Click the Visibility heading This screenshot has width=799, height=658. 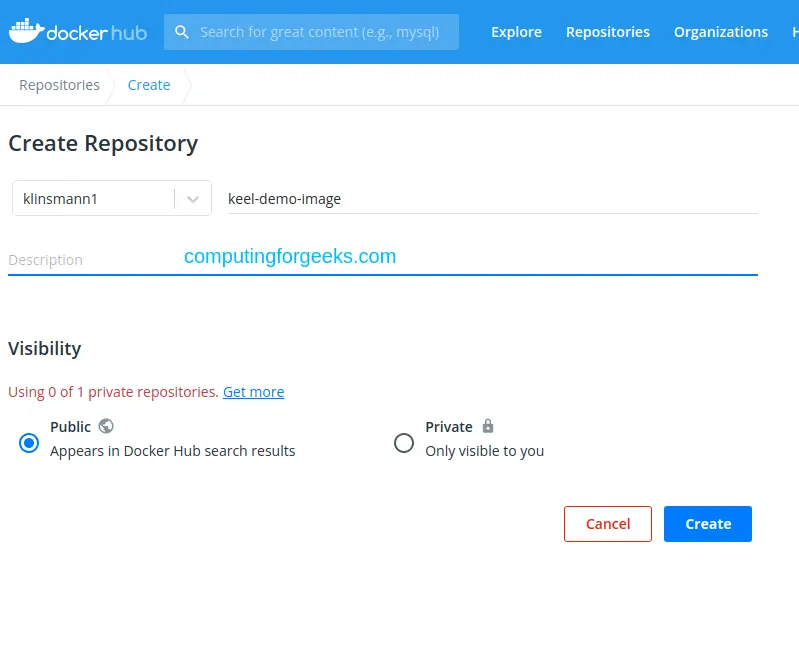pyautogui.click(x=45, y=349)
